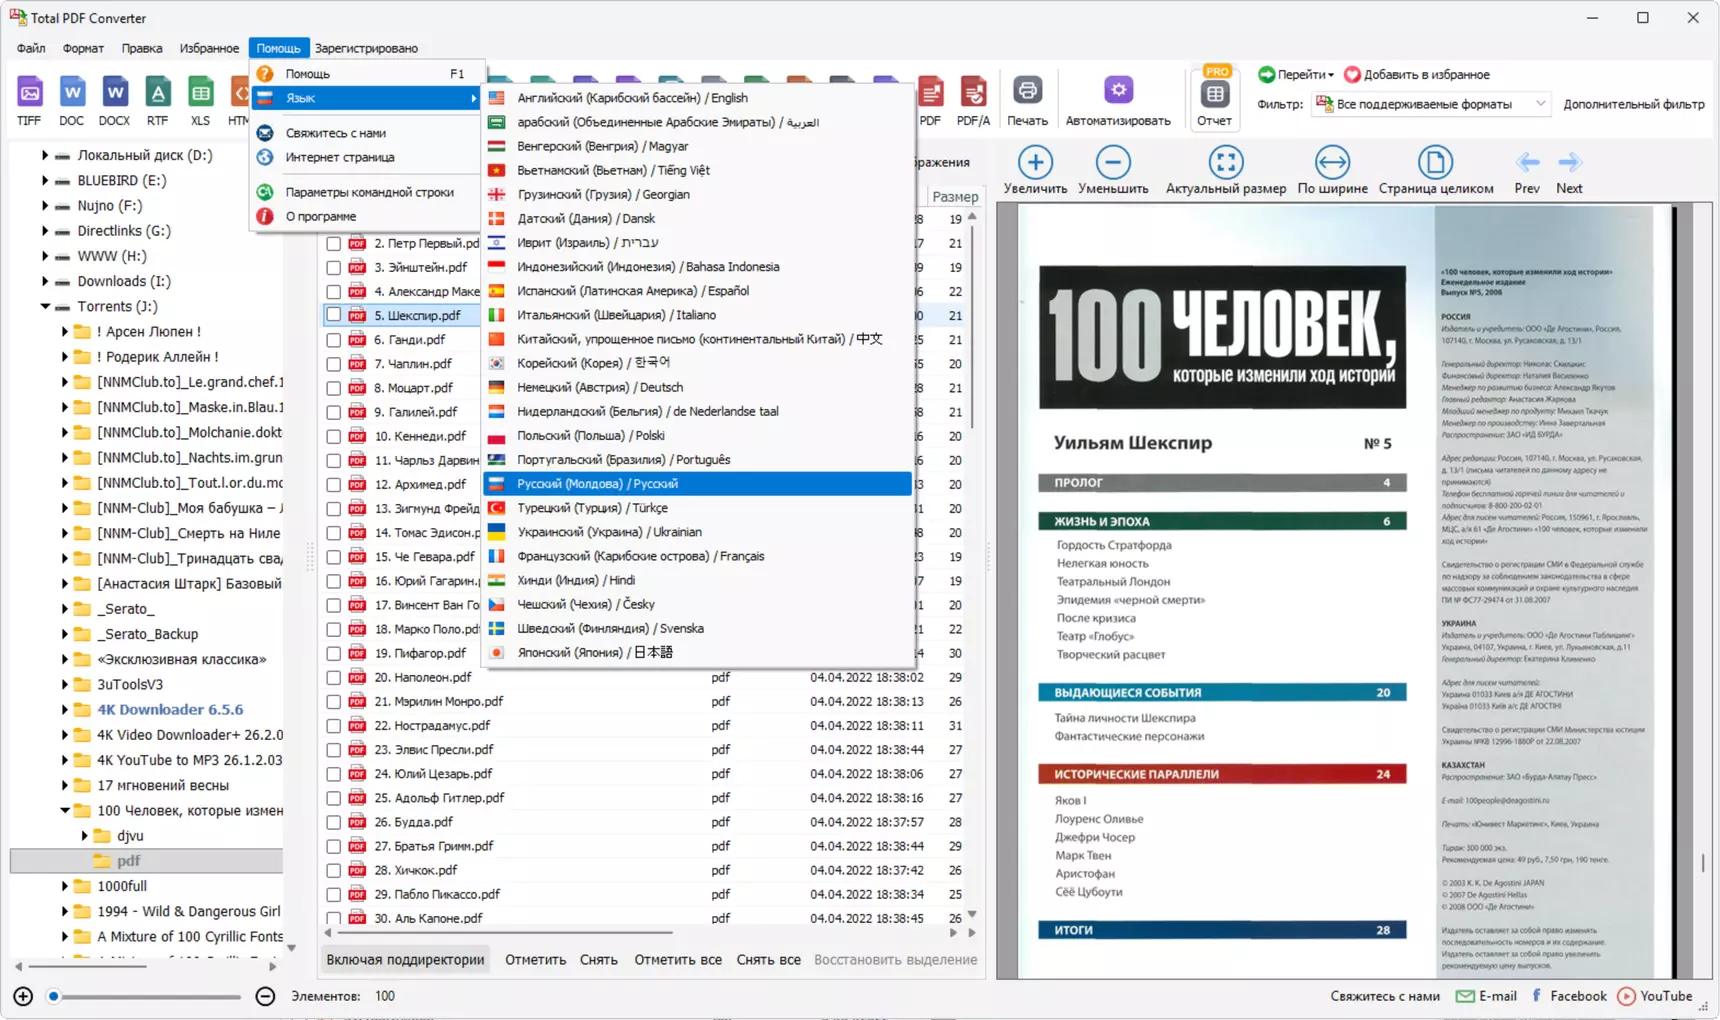
Task: Click the Размер column header
Action: [954, 197]
